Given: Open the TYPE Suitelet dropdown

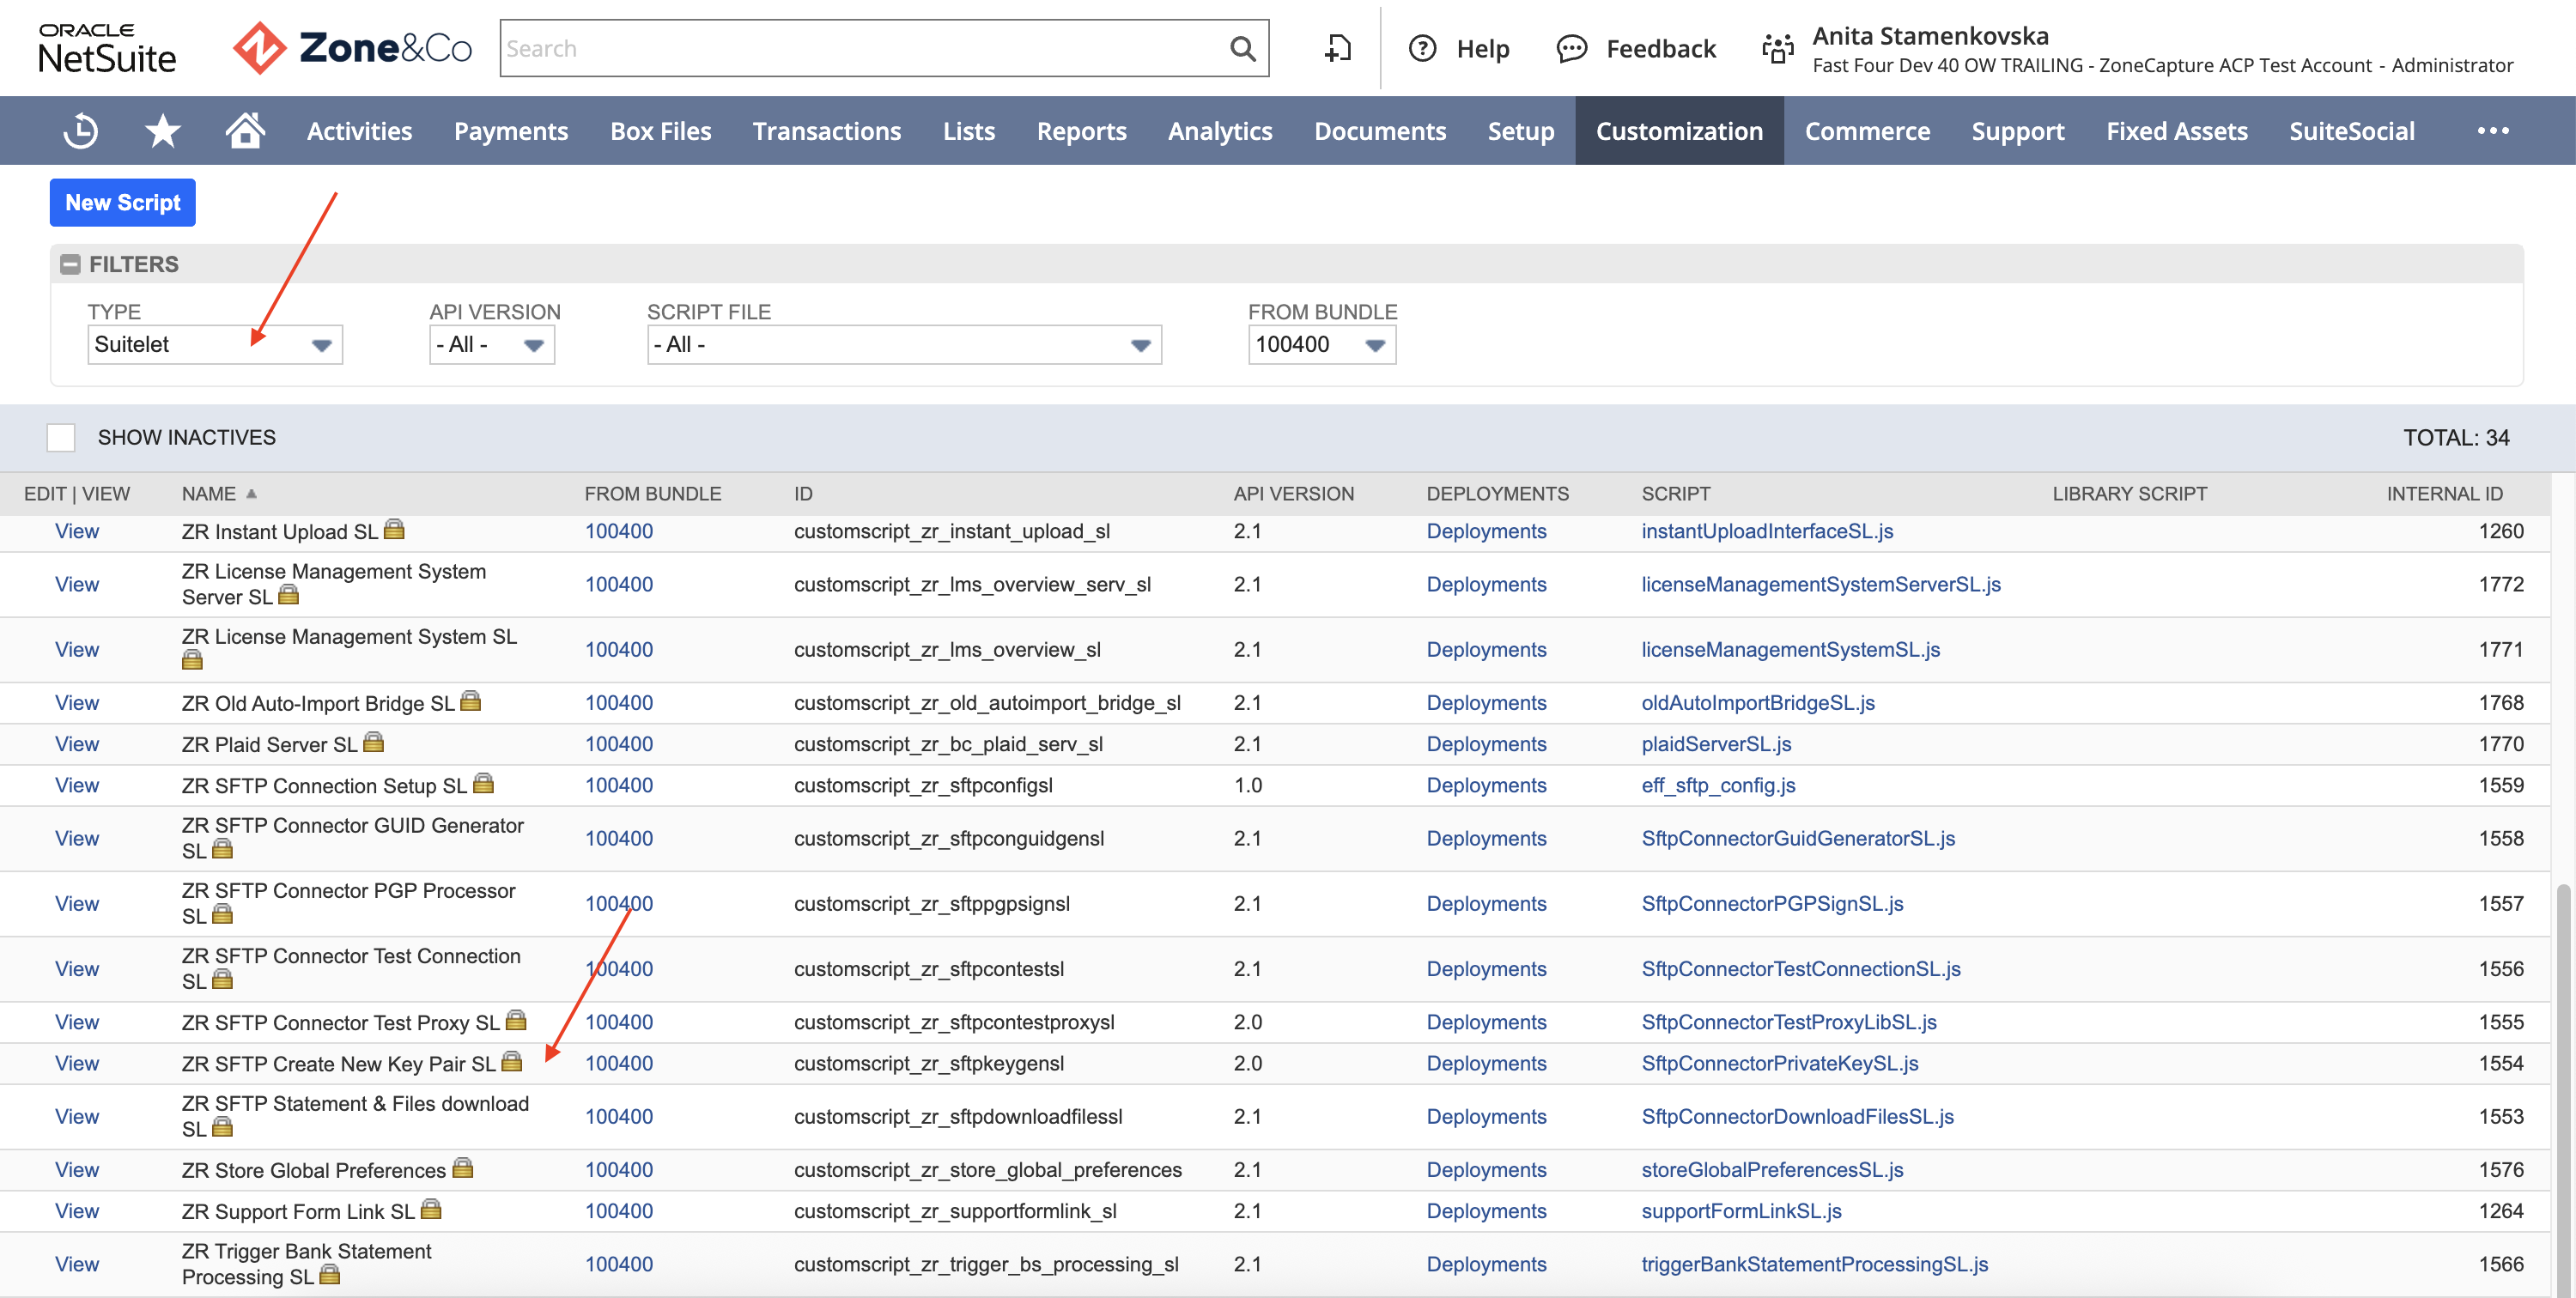Looking at the screenshot, I should (x=215, y=344).
